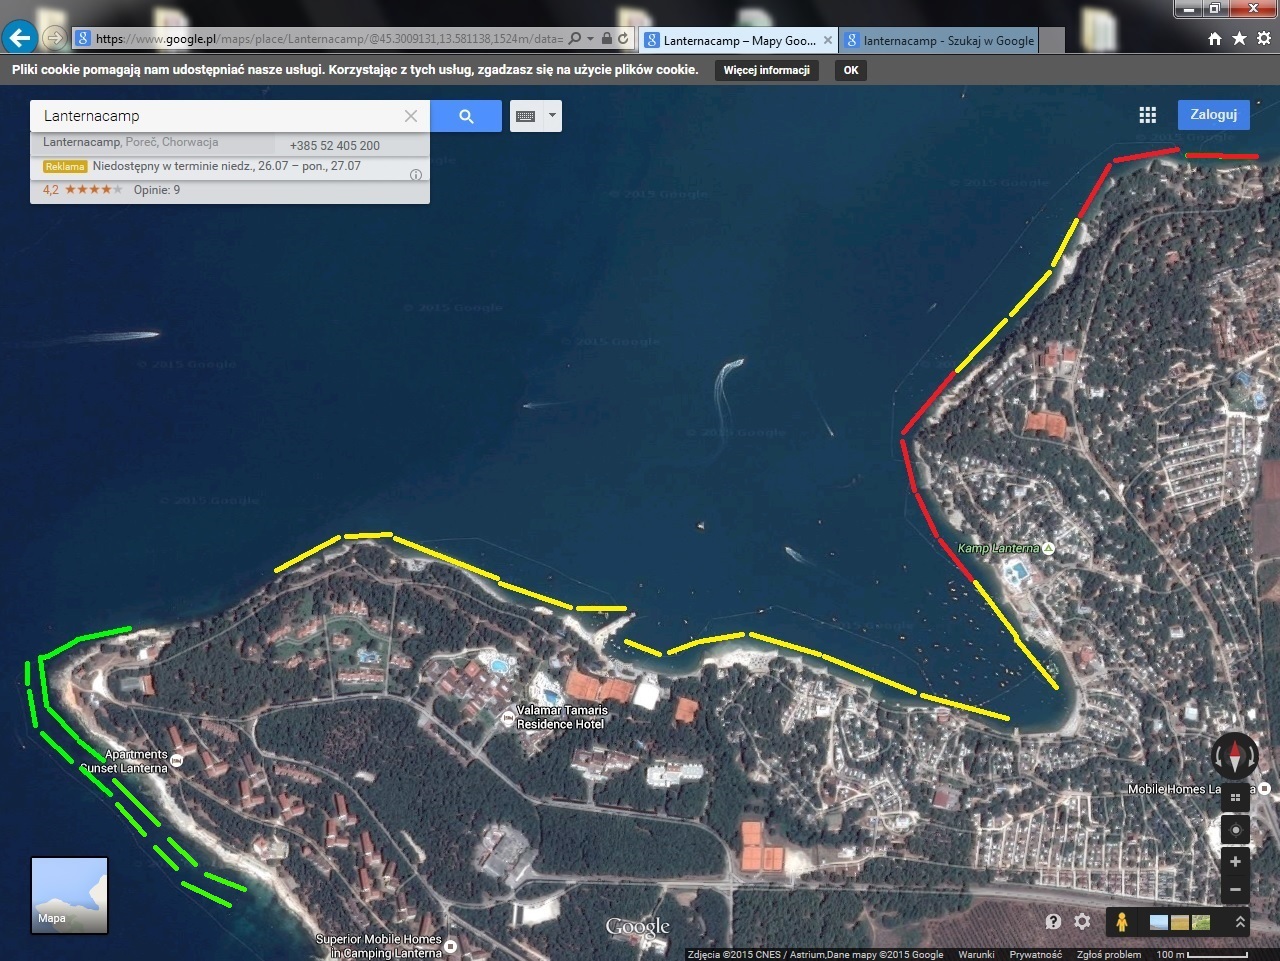Open Więcej informacji about cookies
The width and height of the screenshot is (1280, 961).
pos(767,70)
